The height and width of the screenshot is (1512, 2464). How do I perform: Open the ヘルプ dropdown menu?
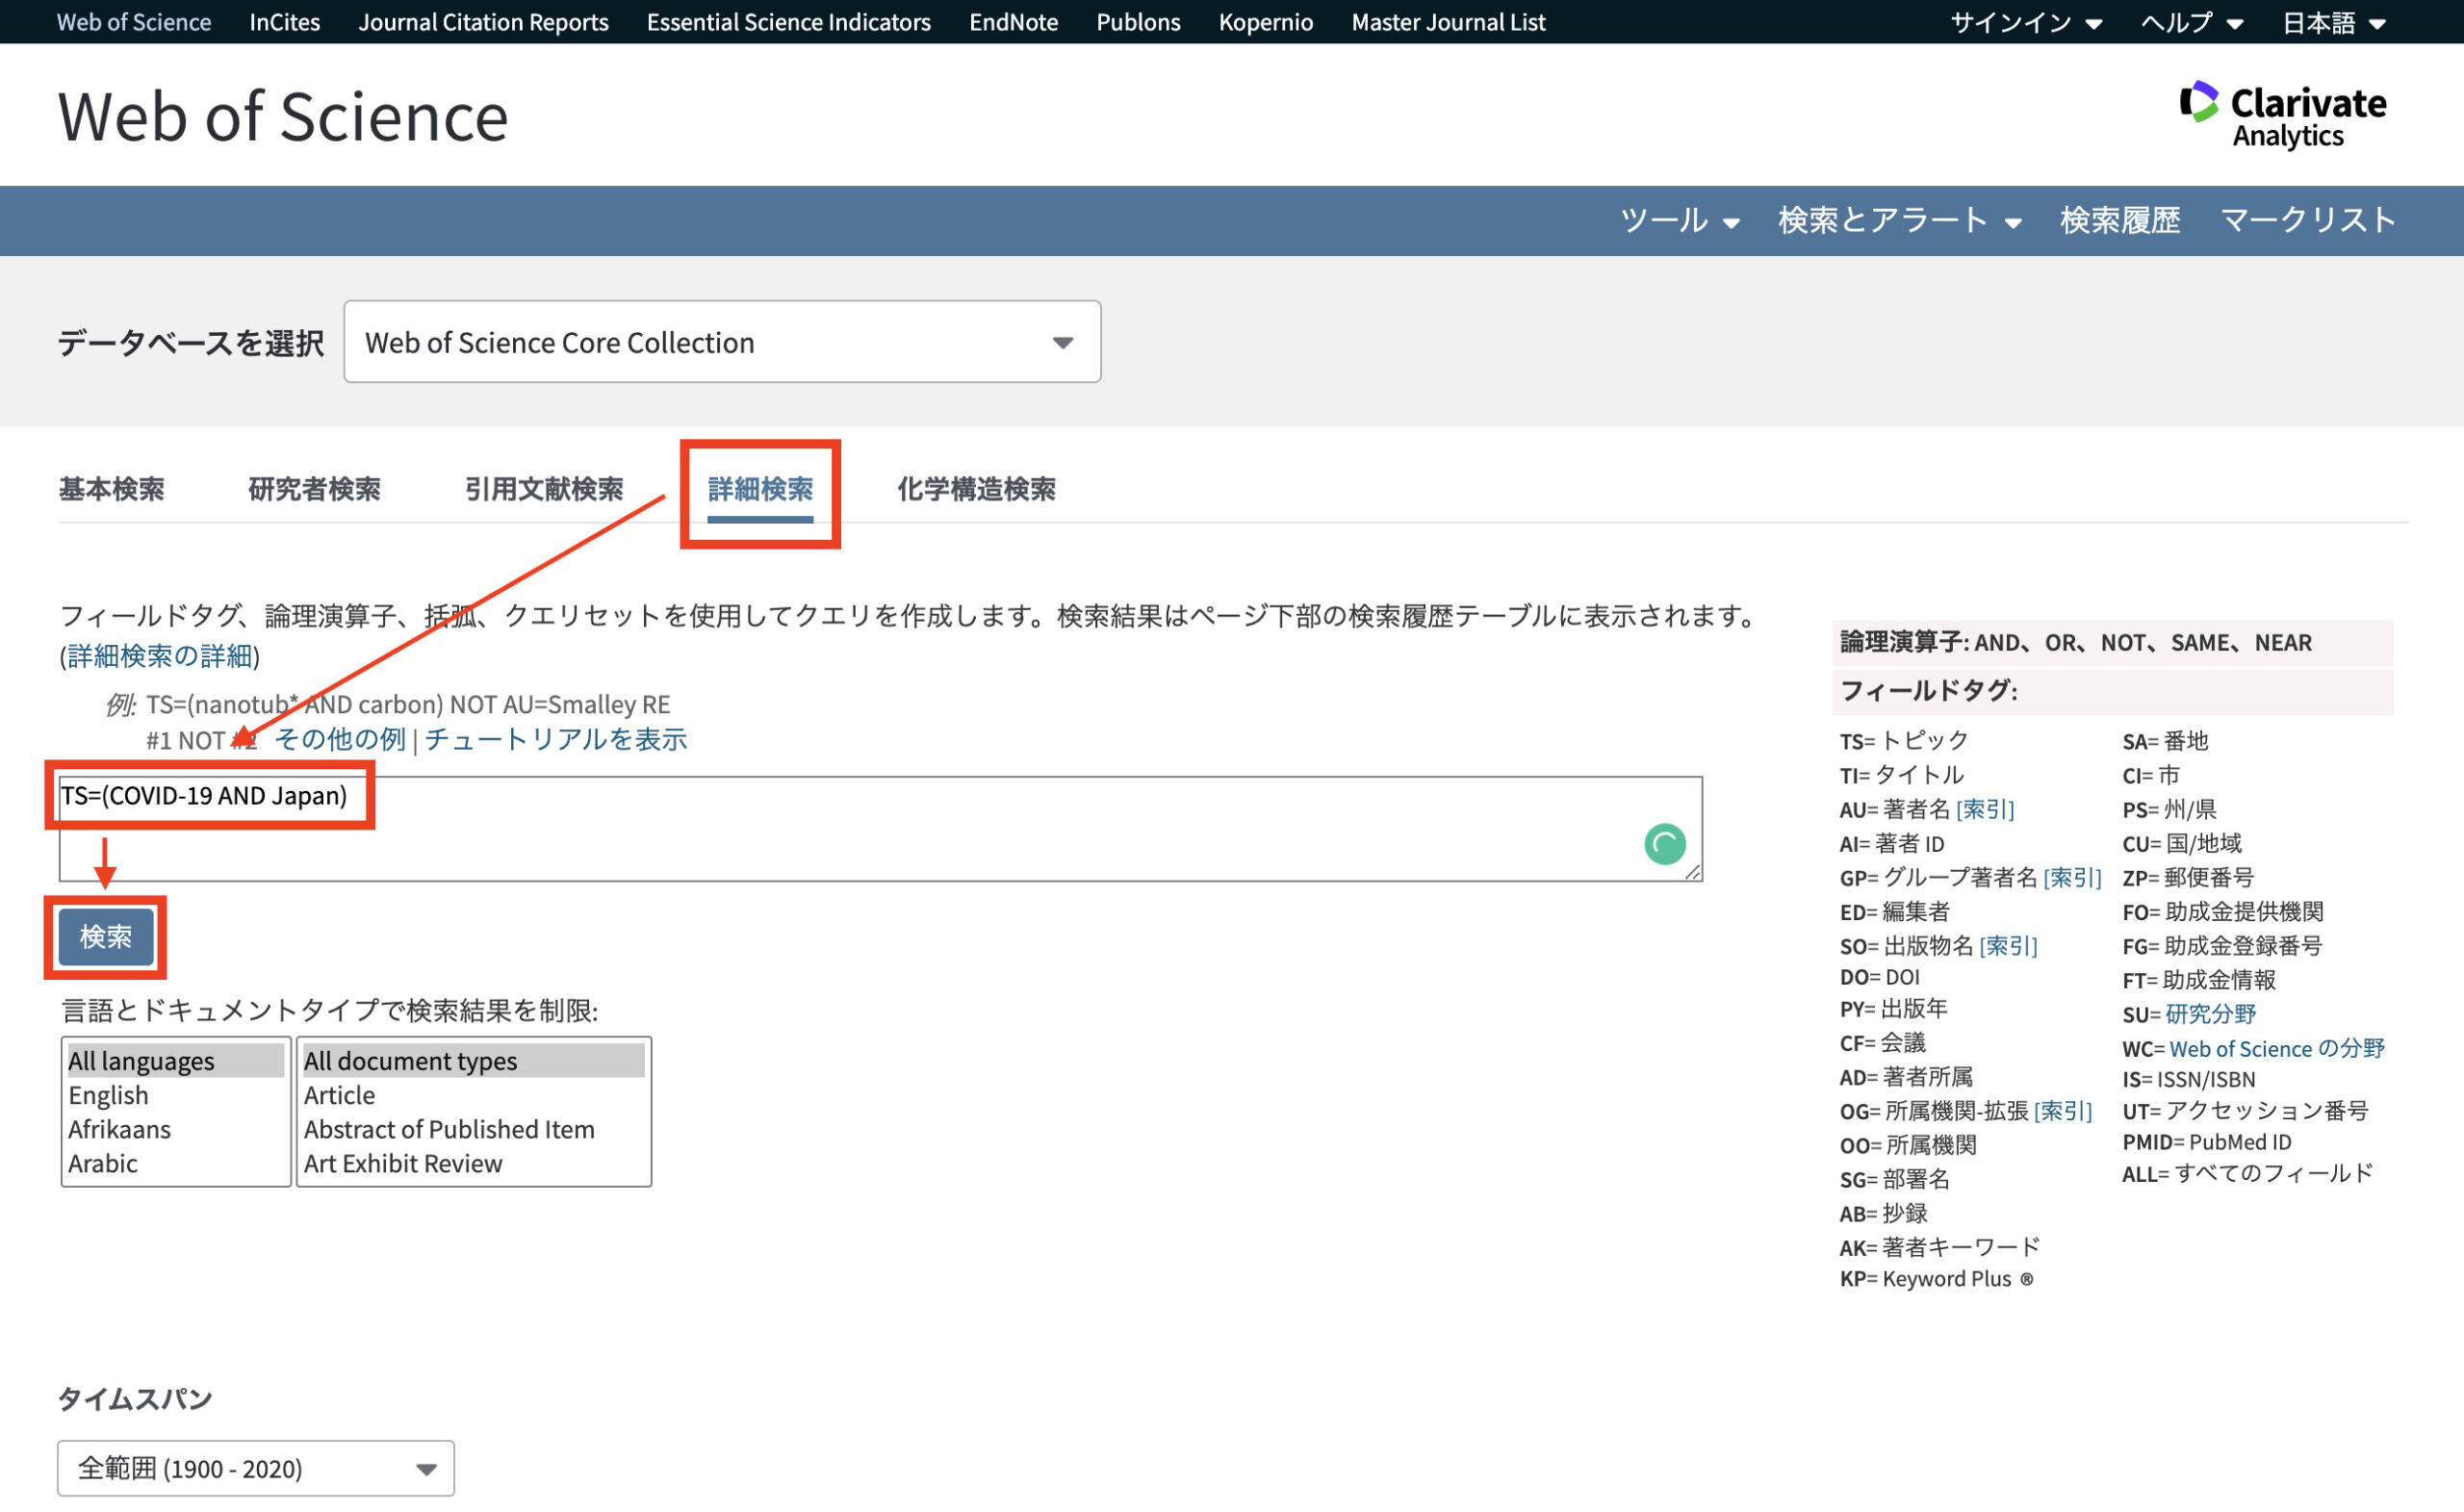2192,22
